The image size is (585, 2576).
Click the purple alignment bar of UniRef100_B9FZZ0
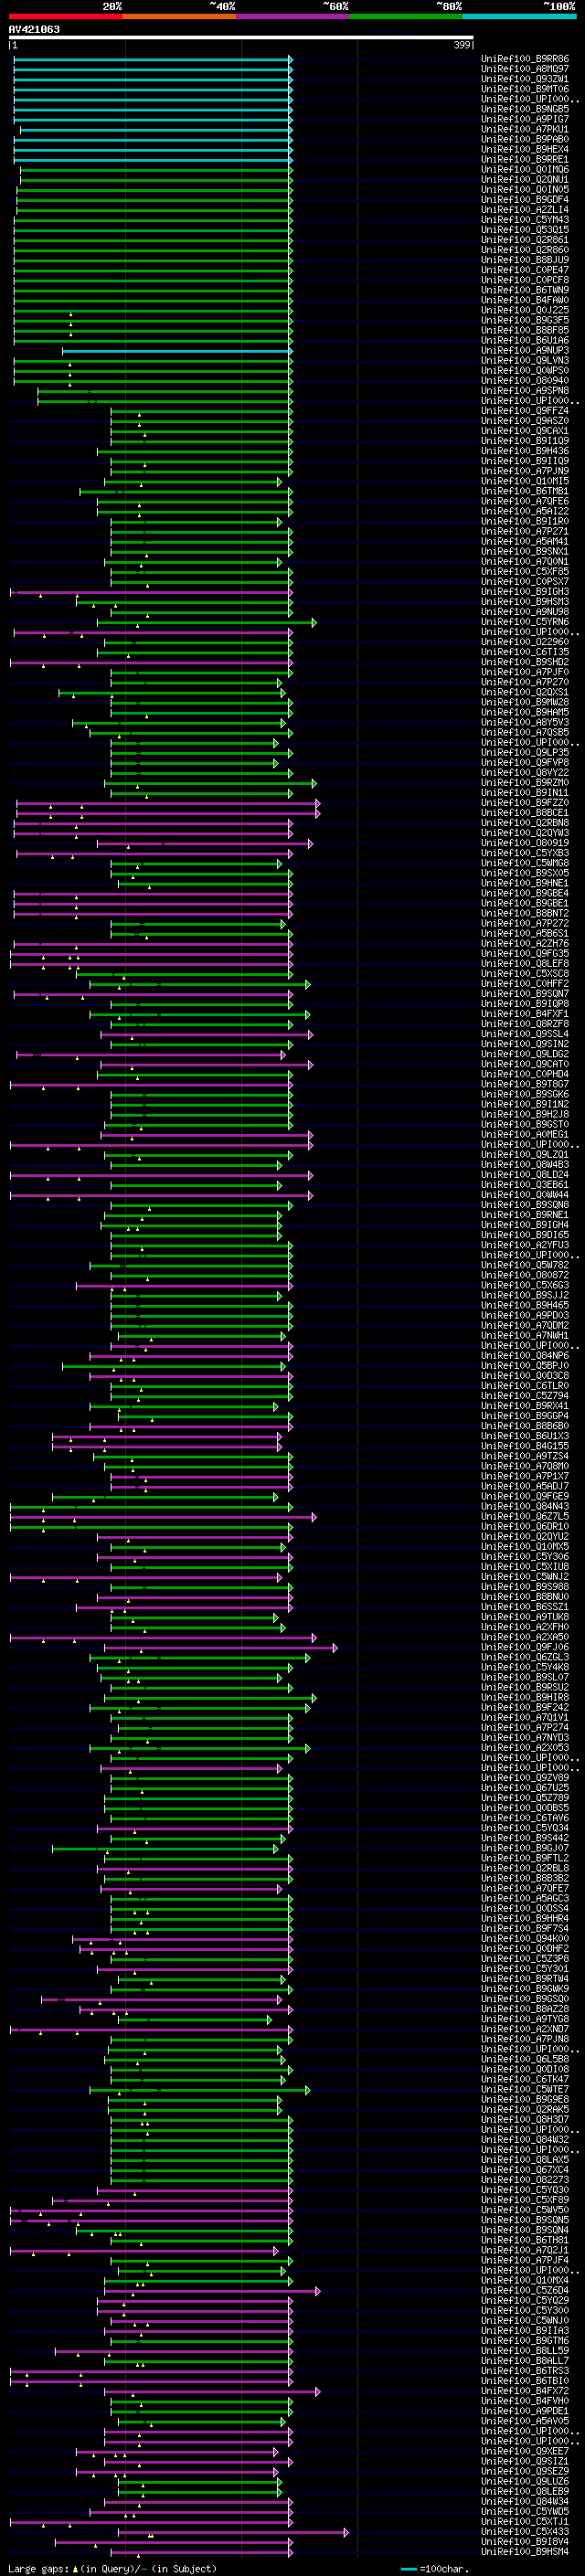[168, 803]
